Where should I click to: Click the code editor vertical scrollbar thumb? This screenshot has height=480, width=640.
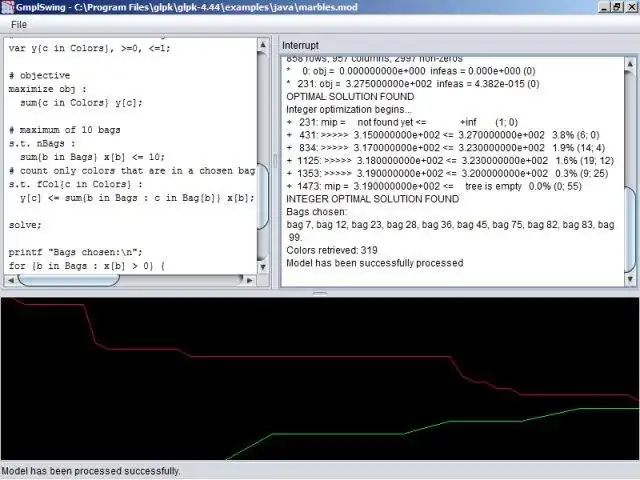(x=263, y=196)
